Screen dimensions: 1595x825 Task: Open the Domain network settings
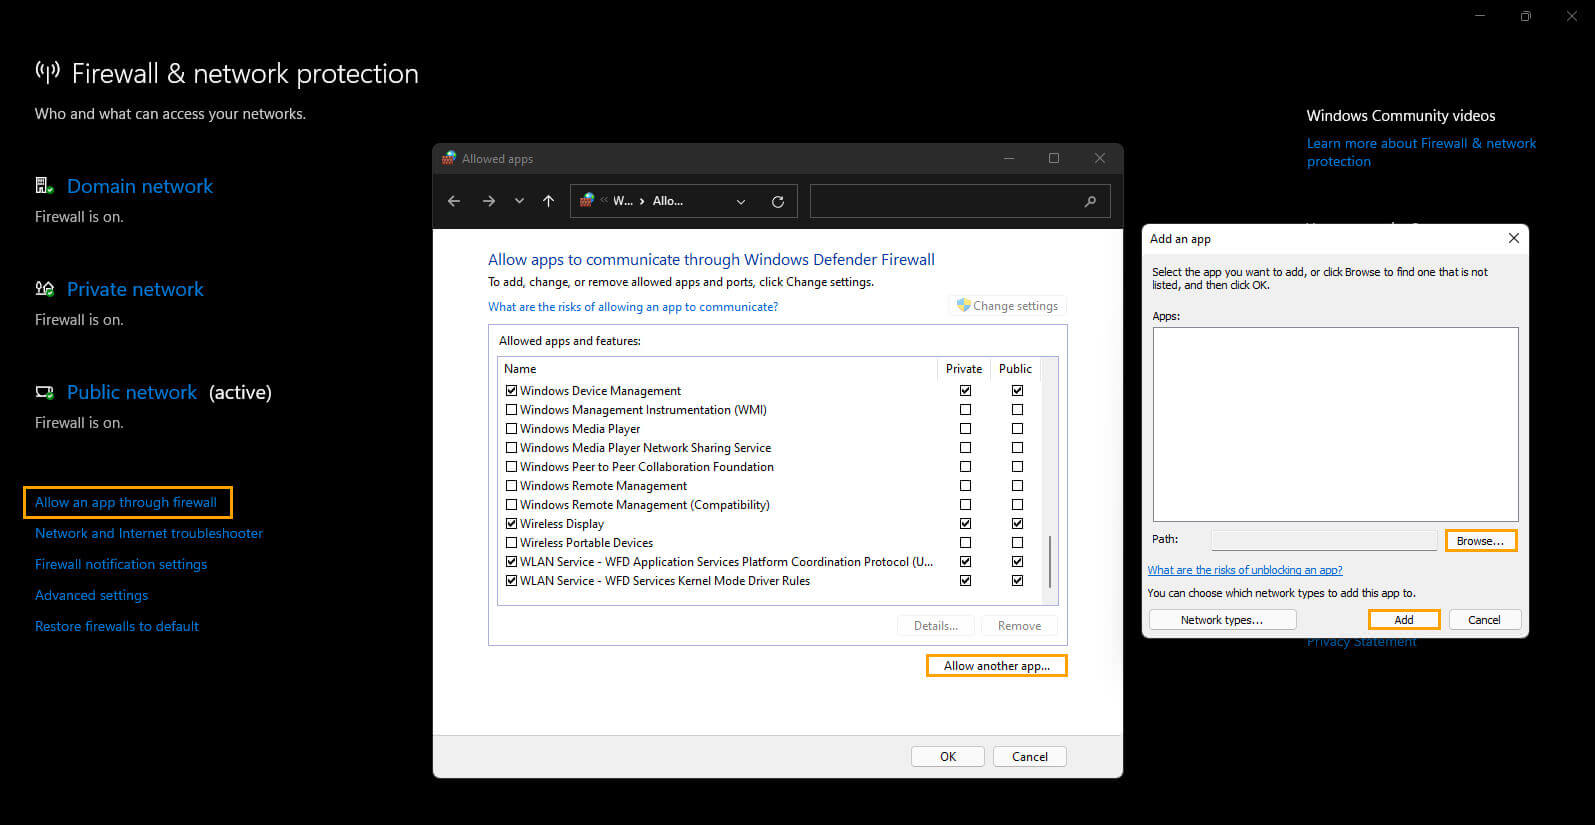[140, 186]
